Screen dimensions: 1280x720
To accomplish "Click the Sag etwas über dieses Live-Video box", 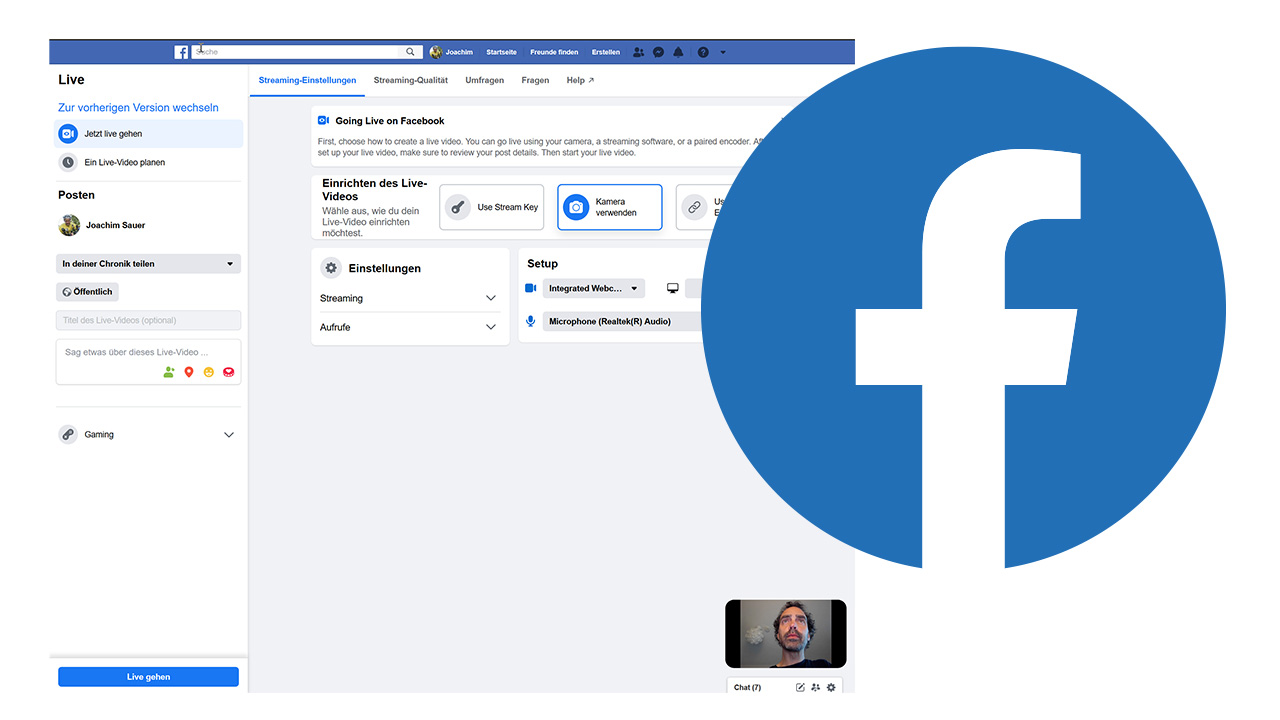I will tap(148, 362).
